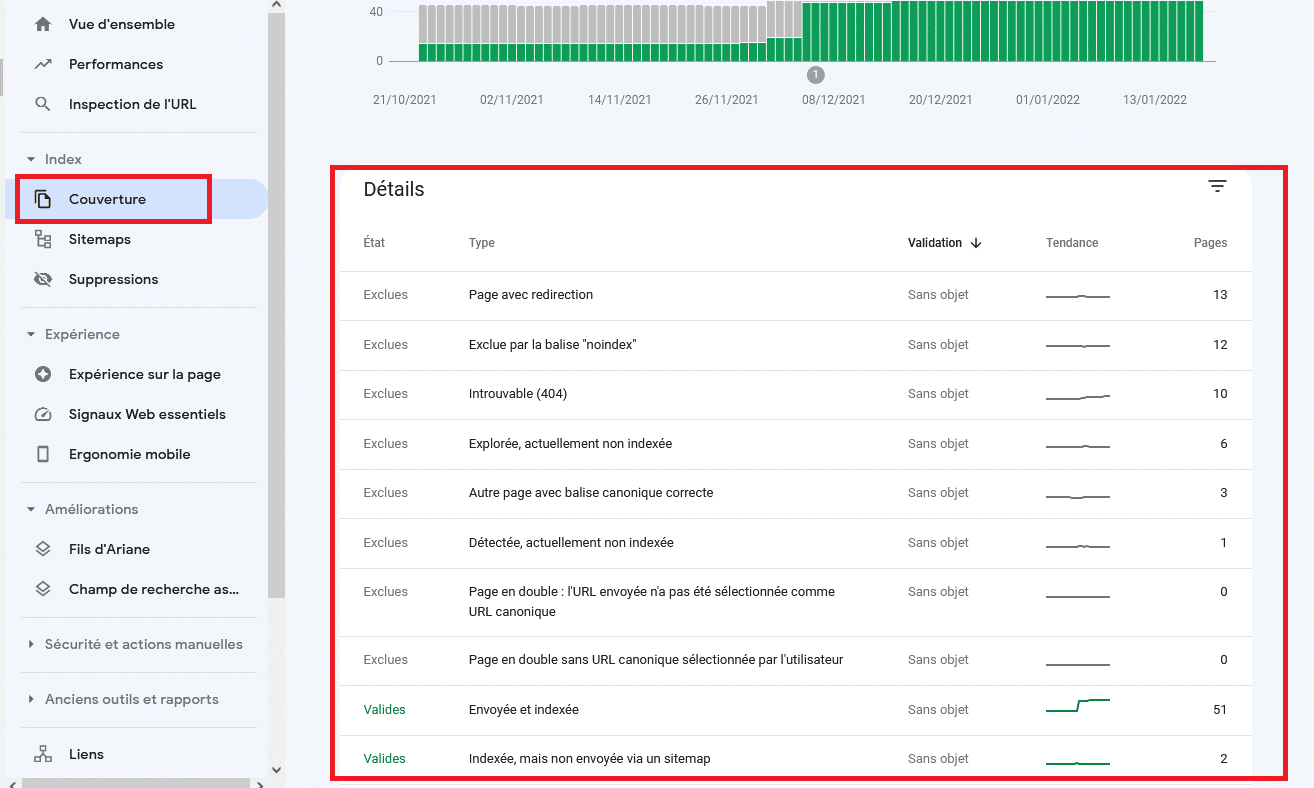Collapse the Expérience section arrow
This screenshot has height=788, width=1314.
point(31,334)
